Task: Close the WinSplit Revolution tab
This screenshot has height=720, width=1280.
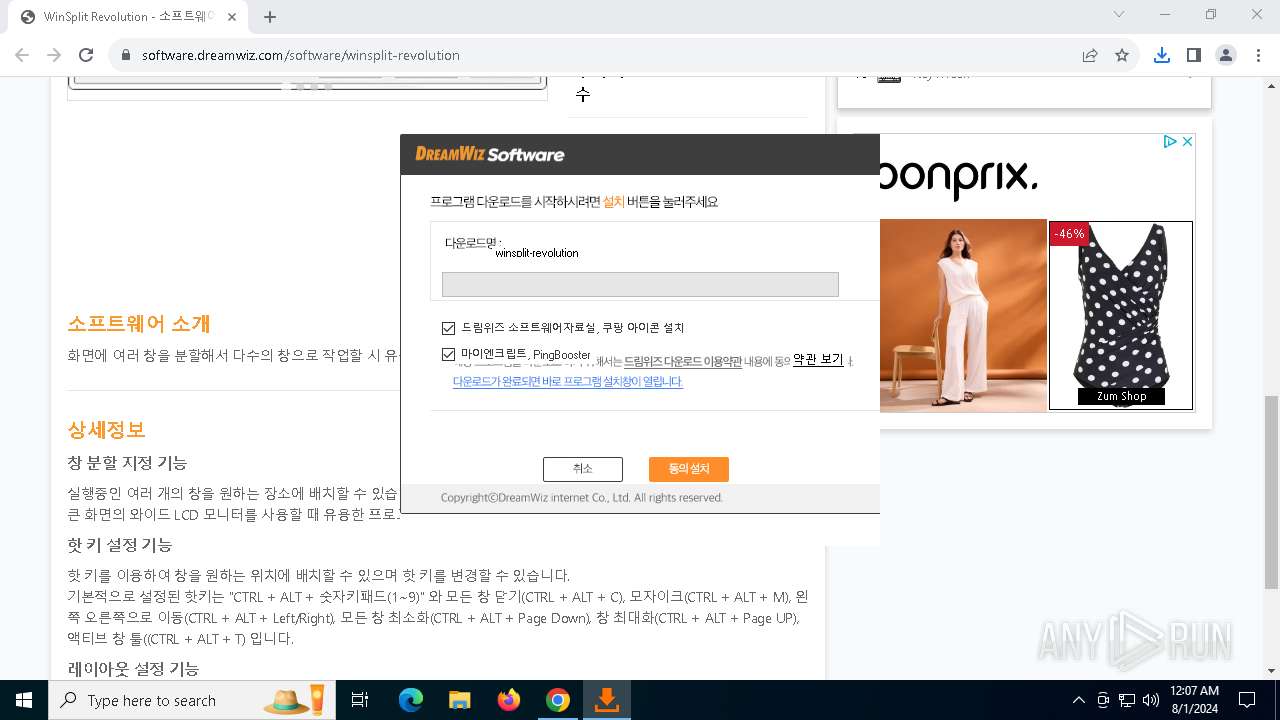Action: [x=234, y=16]
